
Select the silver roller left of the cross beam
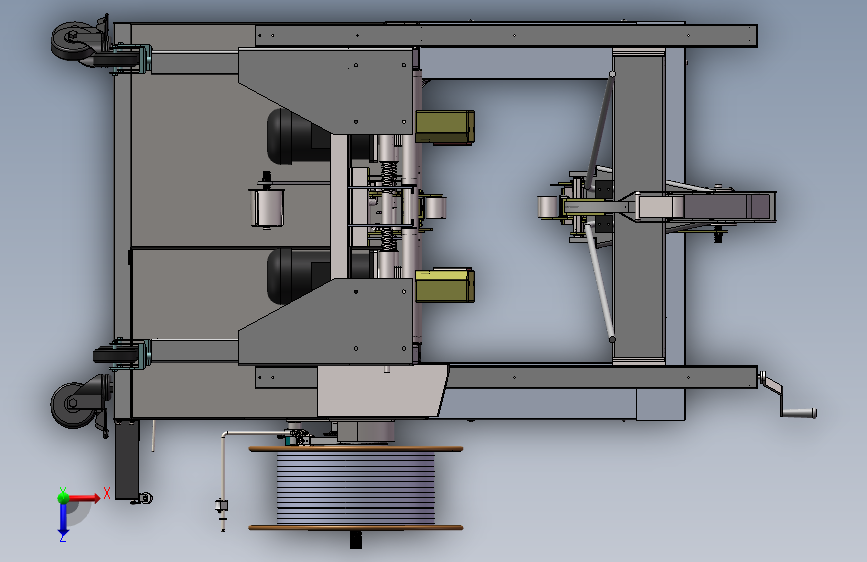click(x=548, y=207)
